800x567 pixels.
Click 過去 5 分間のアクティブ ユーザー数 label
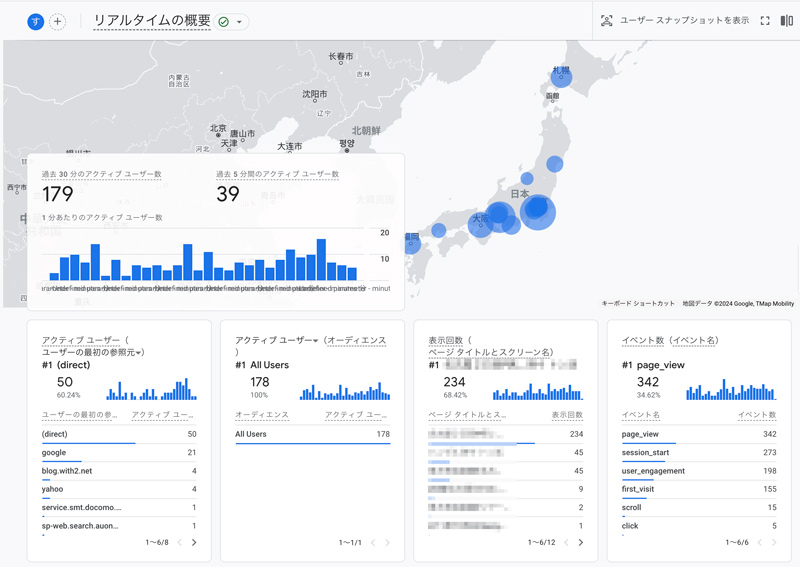tap(278, 174)
